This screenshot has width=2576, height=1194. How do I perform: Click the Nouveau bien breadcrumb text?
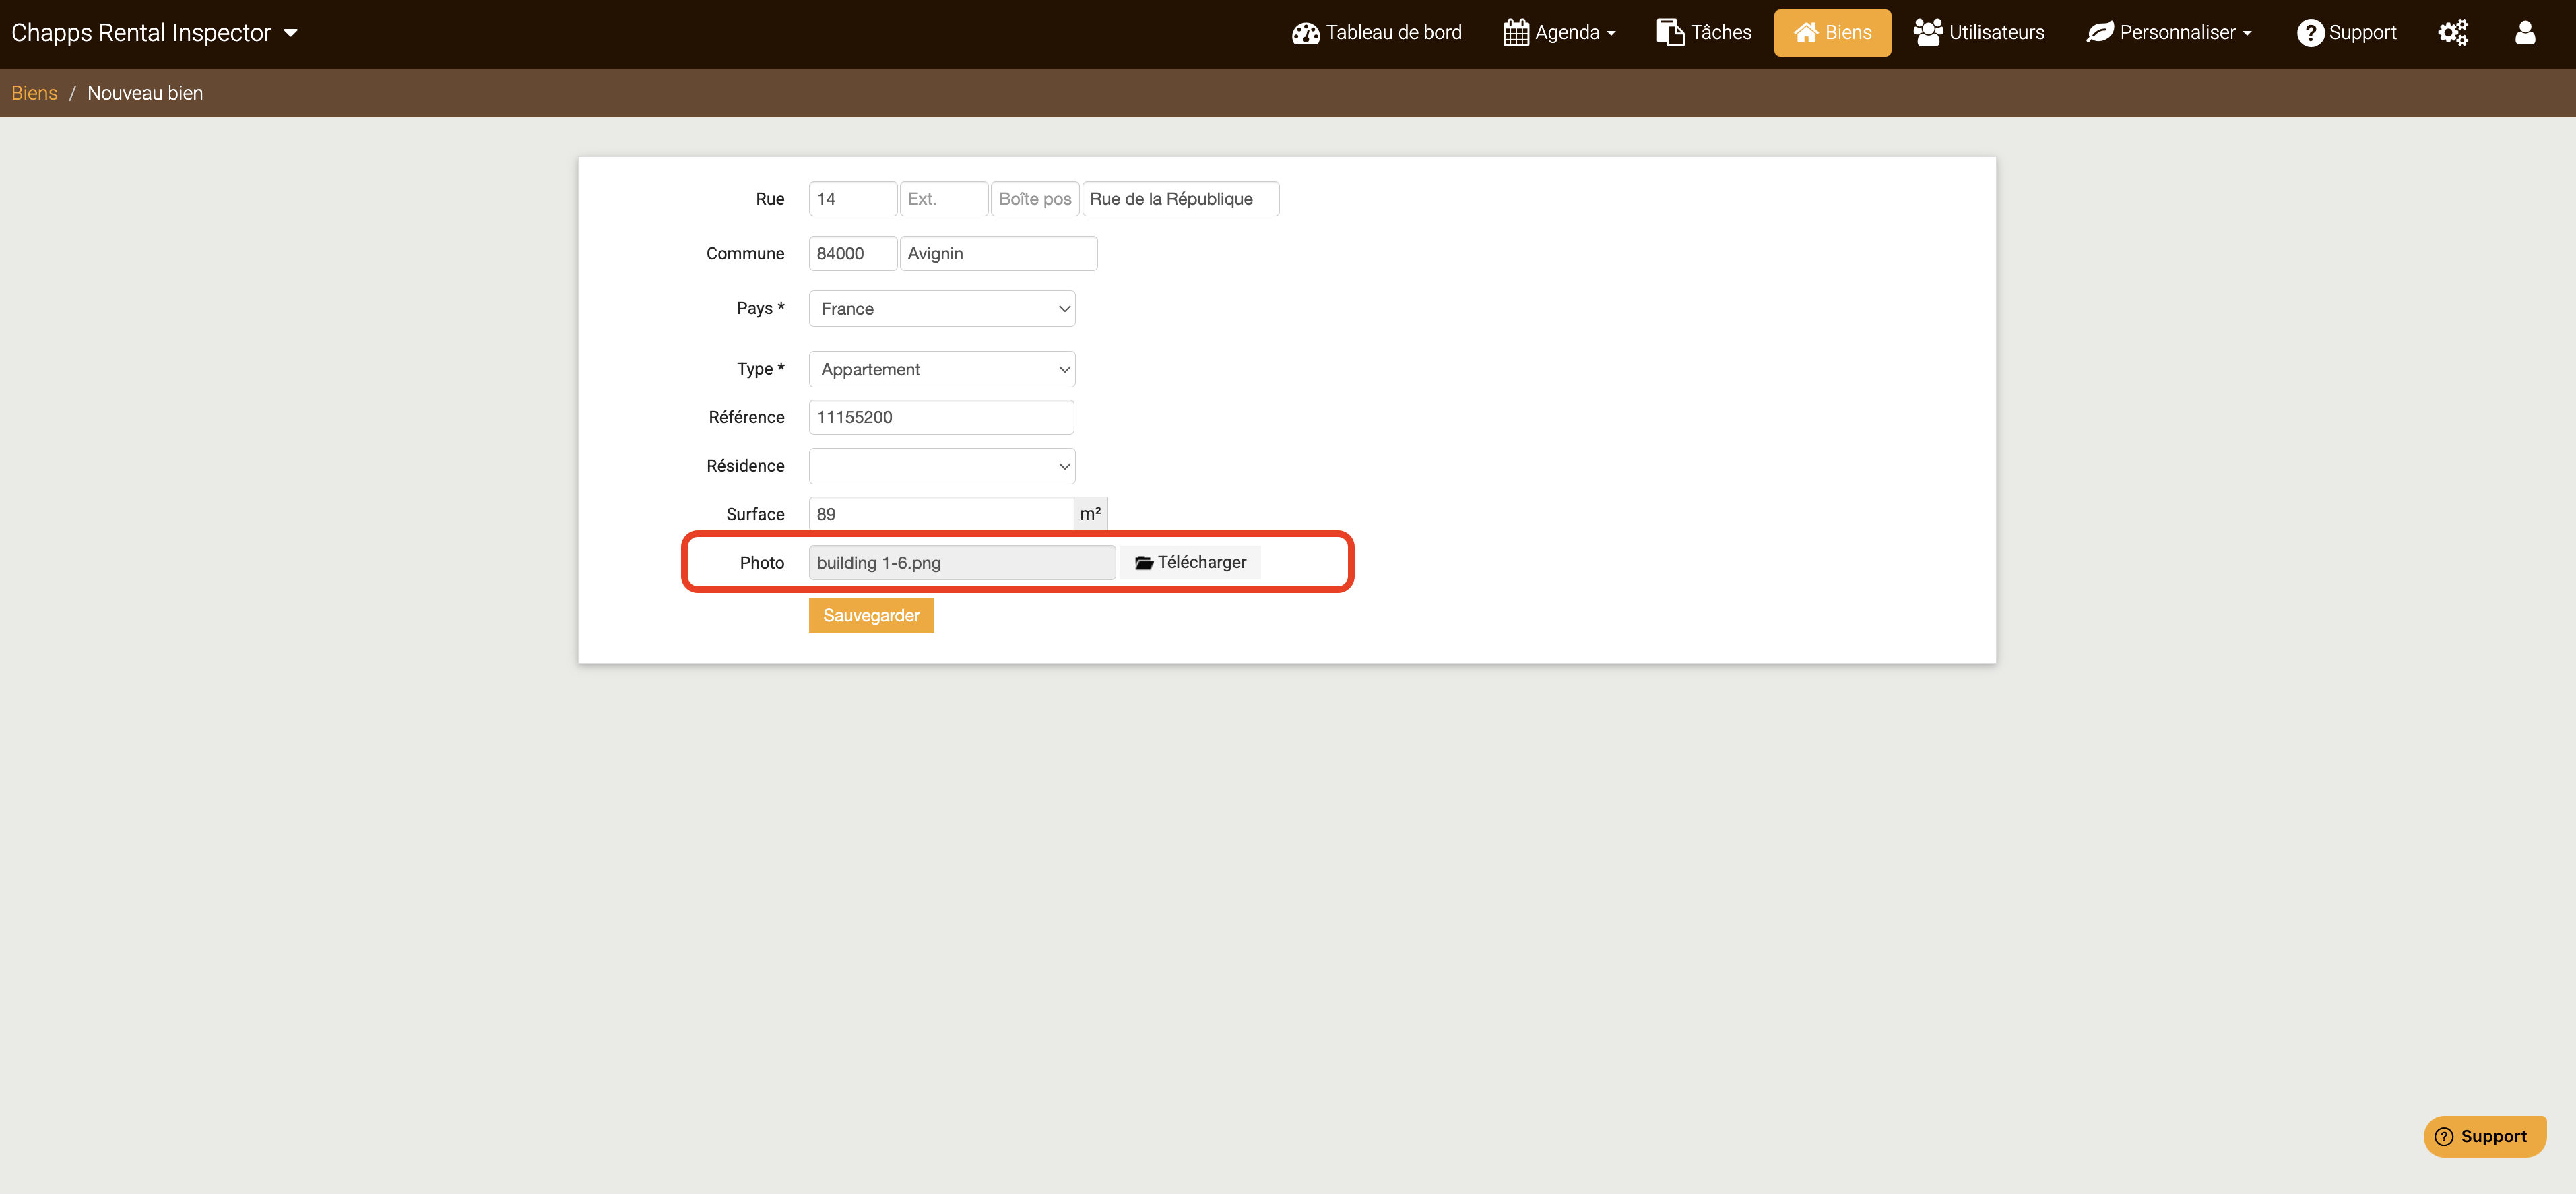[145, 93]
